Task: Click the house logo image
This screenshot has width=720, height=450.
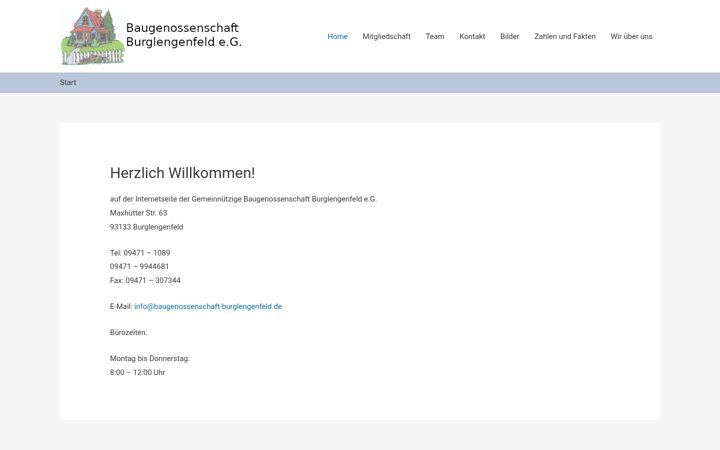Action: 93,36
